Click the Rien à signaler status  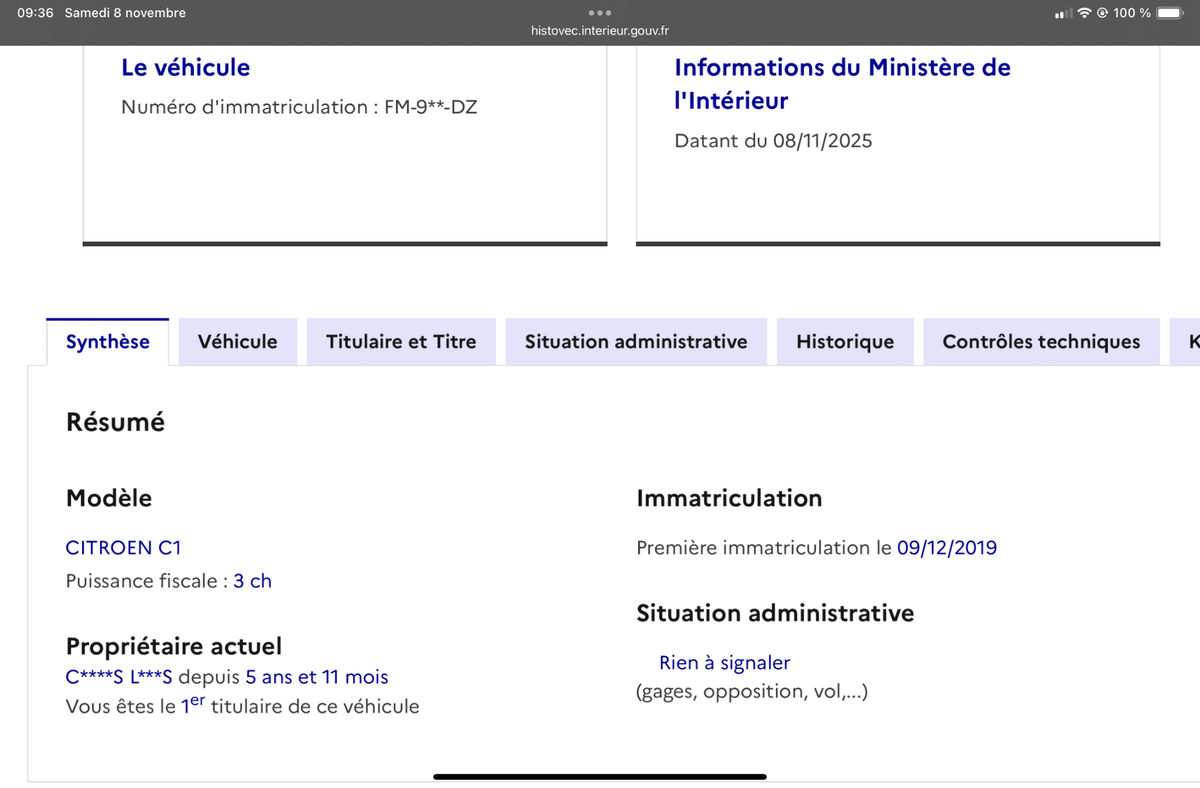pos(724,662)
